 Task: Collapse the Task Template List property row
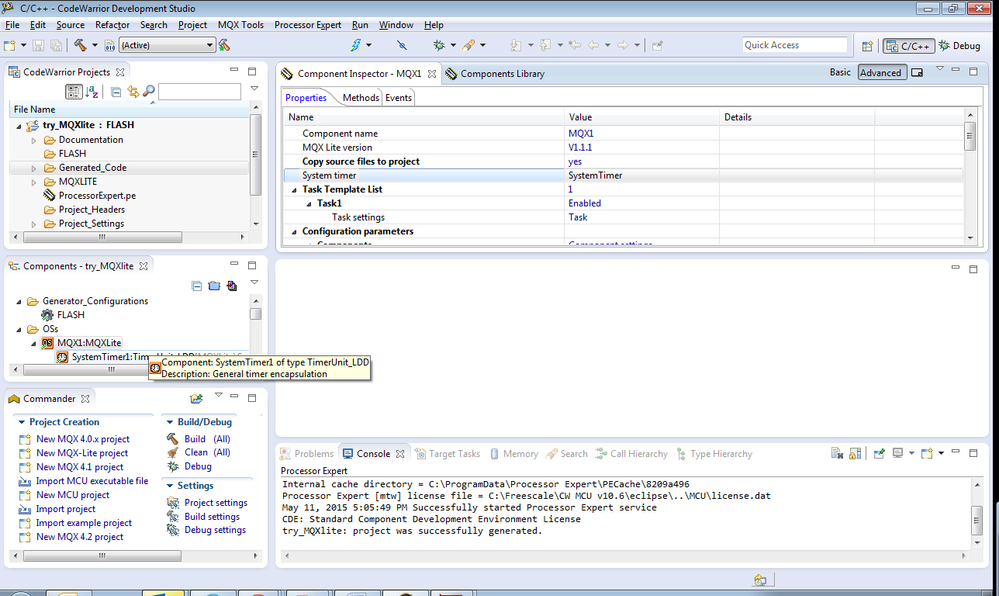click(294, 189)
